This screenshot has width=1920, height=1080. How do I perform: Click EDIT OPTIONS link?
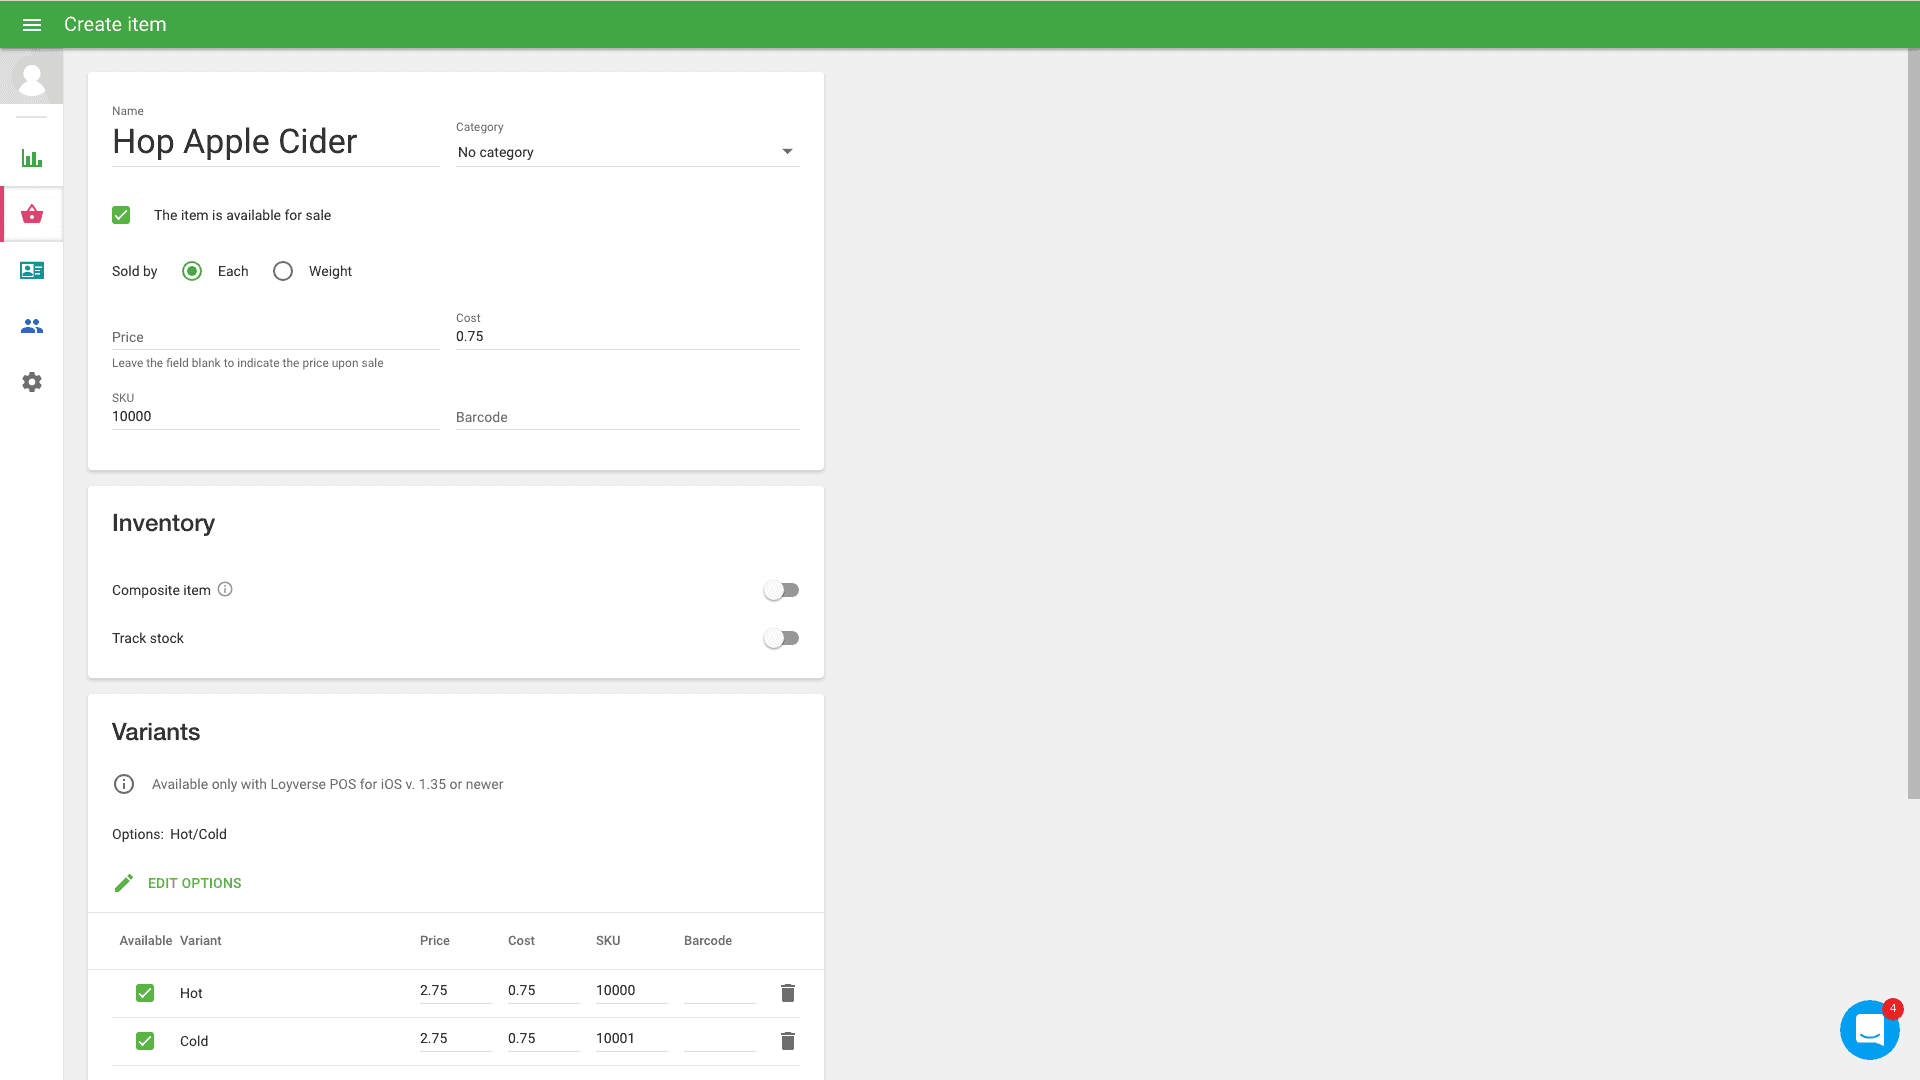pos(194,883)
